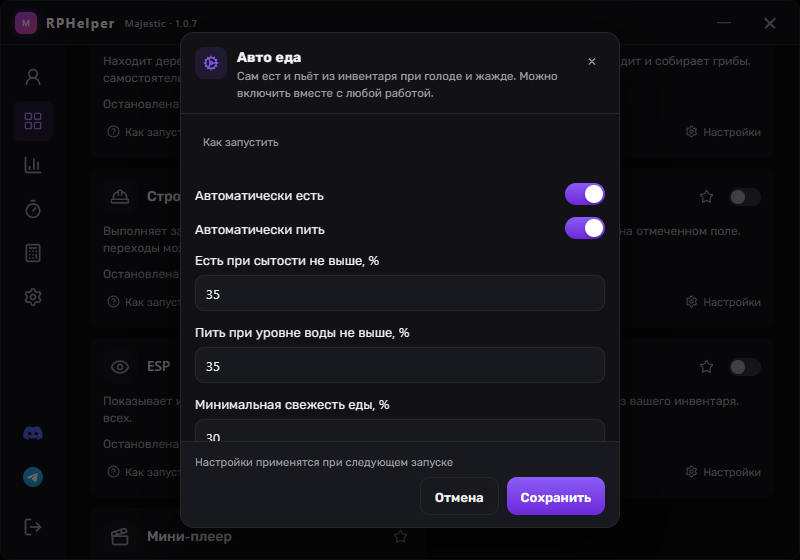
Task: Open the calculator sidebar icon
Action: point(33,253)
